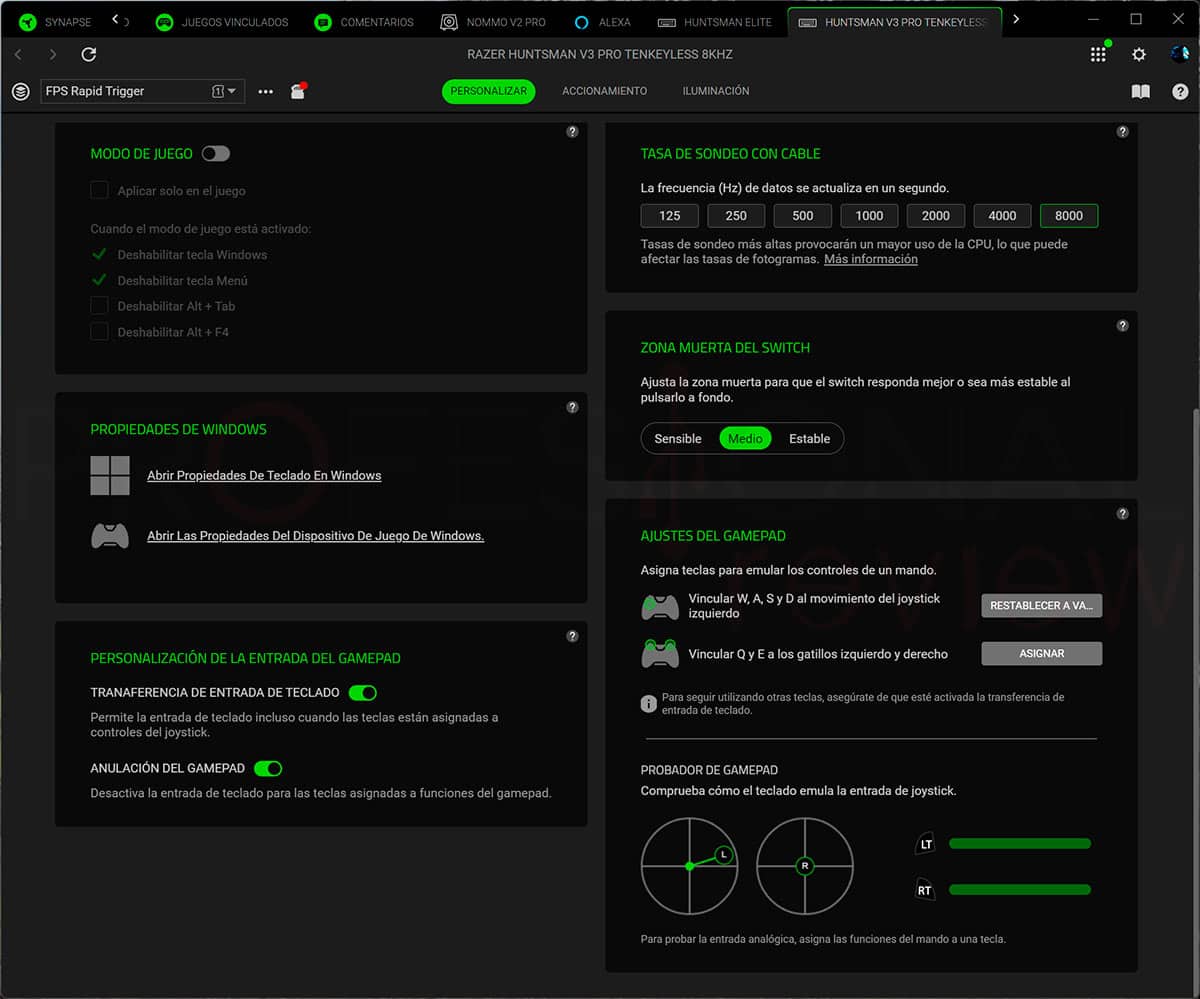
Task: Open the Más información link
Action: point(870,259)
